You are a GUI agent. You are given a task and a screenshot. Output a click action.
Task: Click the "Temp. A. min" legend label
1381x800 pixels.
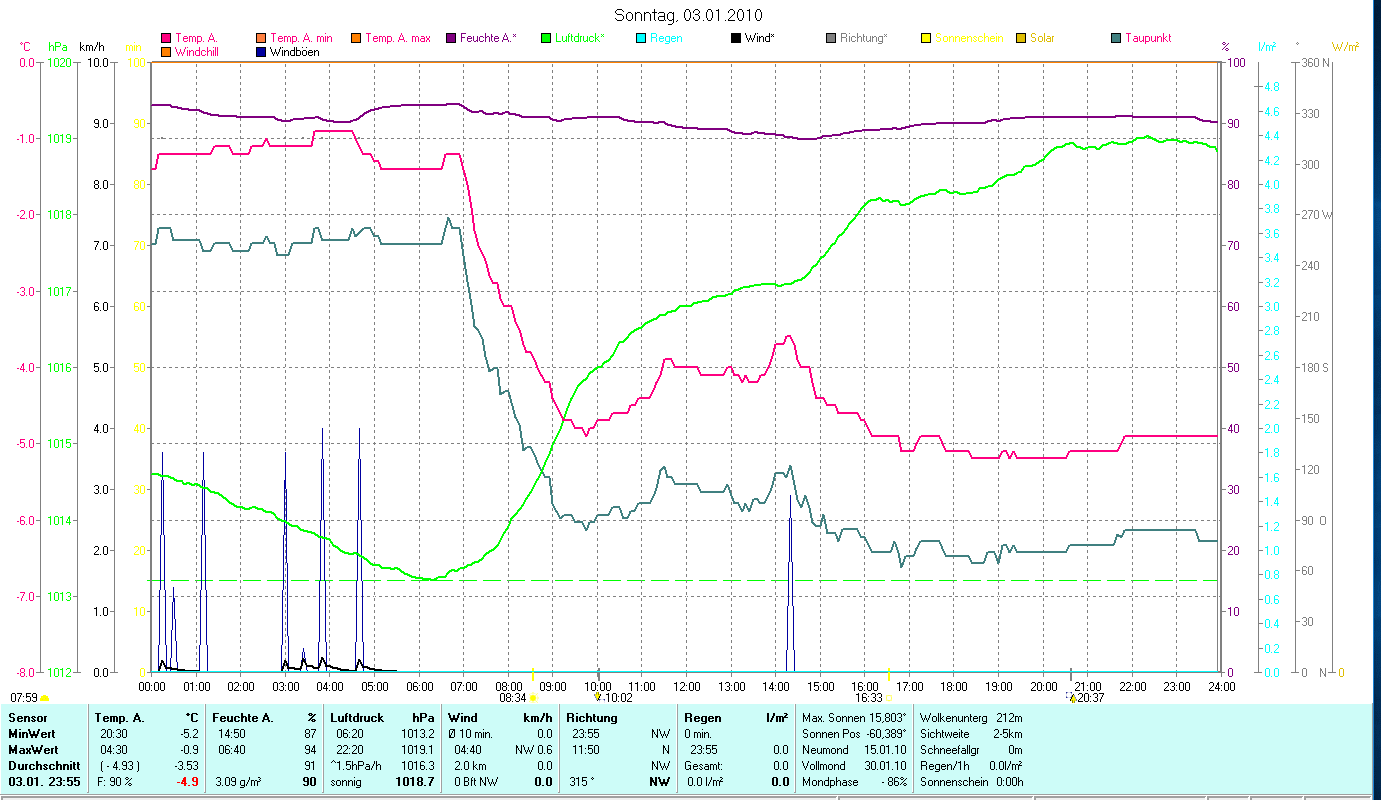(301, 38)
